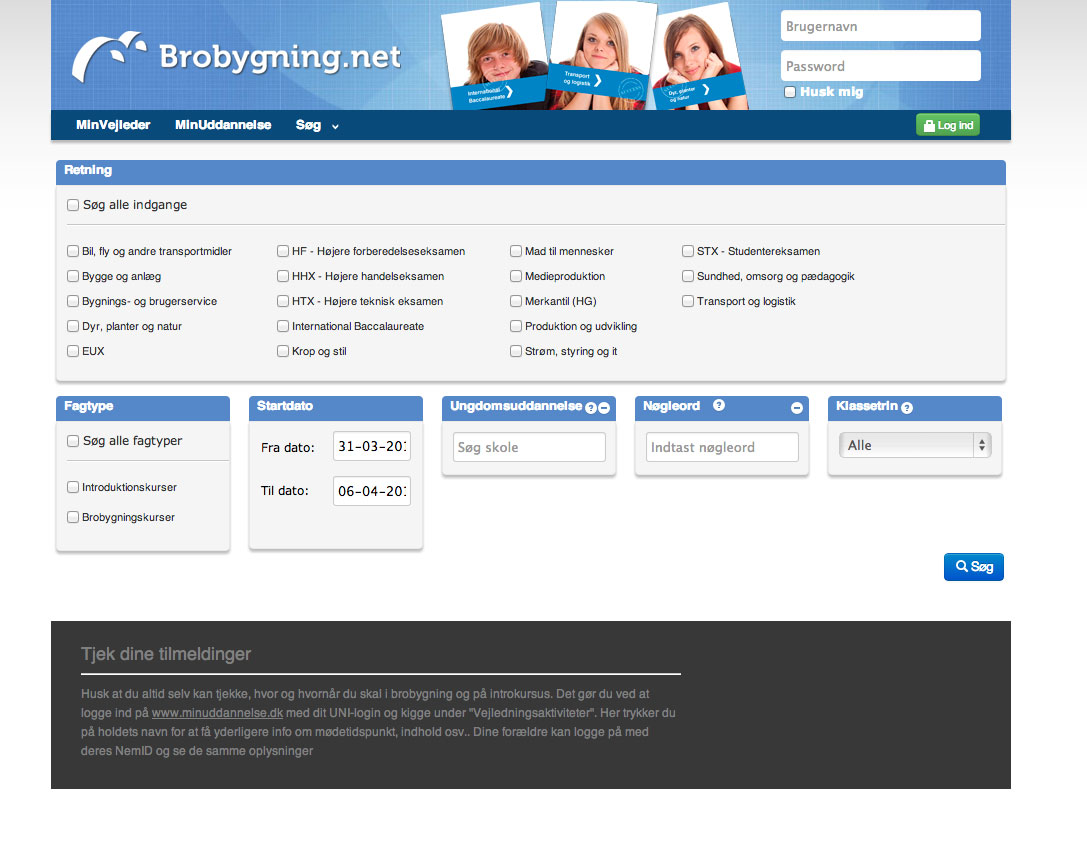Check Brobygningskurser
This screenshot has width=1087, height=842.
(73, 517)
